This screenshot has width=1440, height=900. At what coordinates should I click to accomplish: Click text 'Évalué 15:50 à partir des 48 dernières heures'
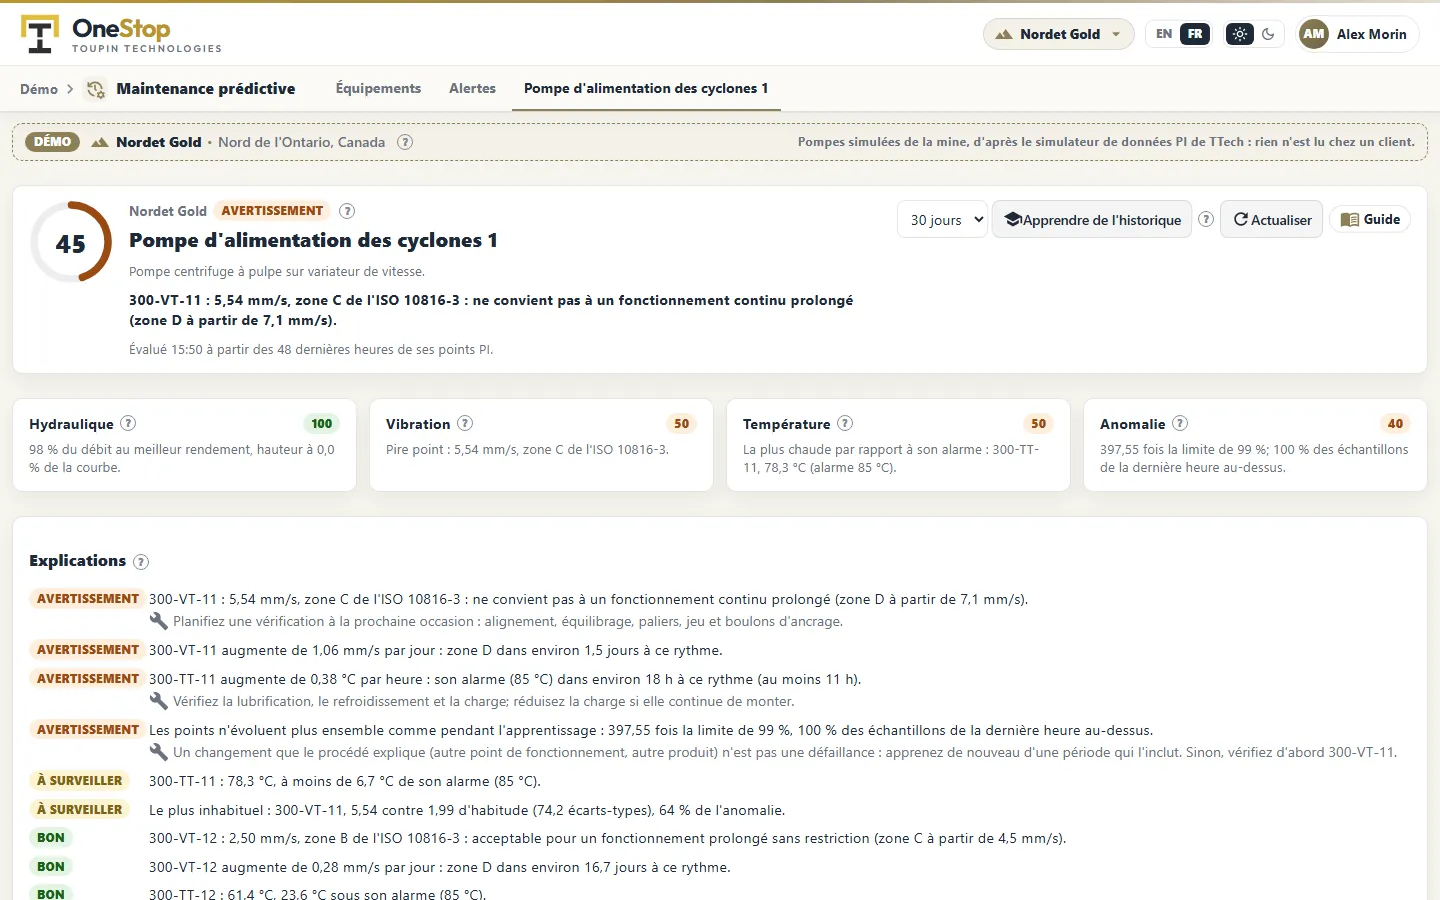(x=311, y=350)
